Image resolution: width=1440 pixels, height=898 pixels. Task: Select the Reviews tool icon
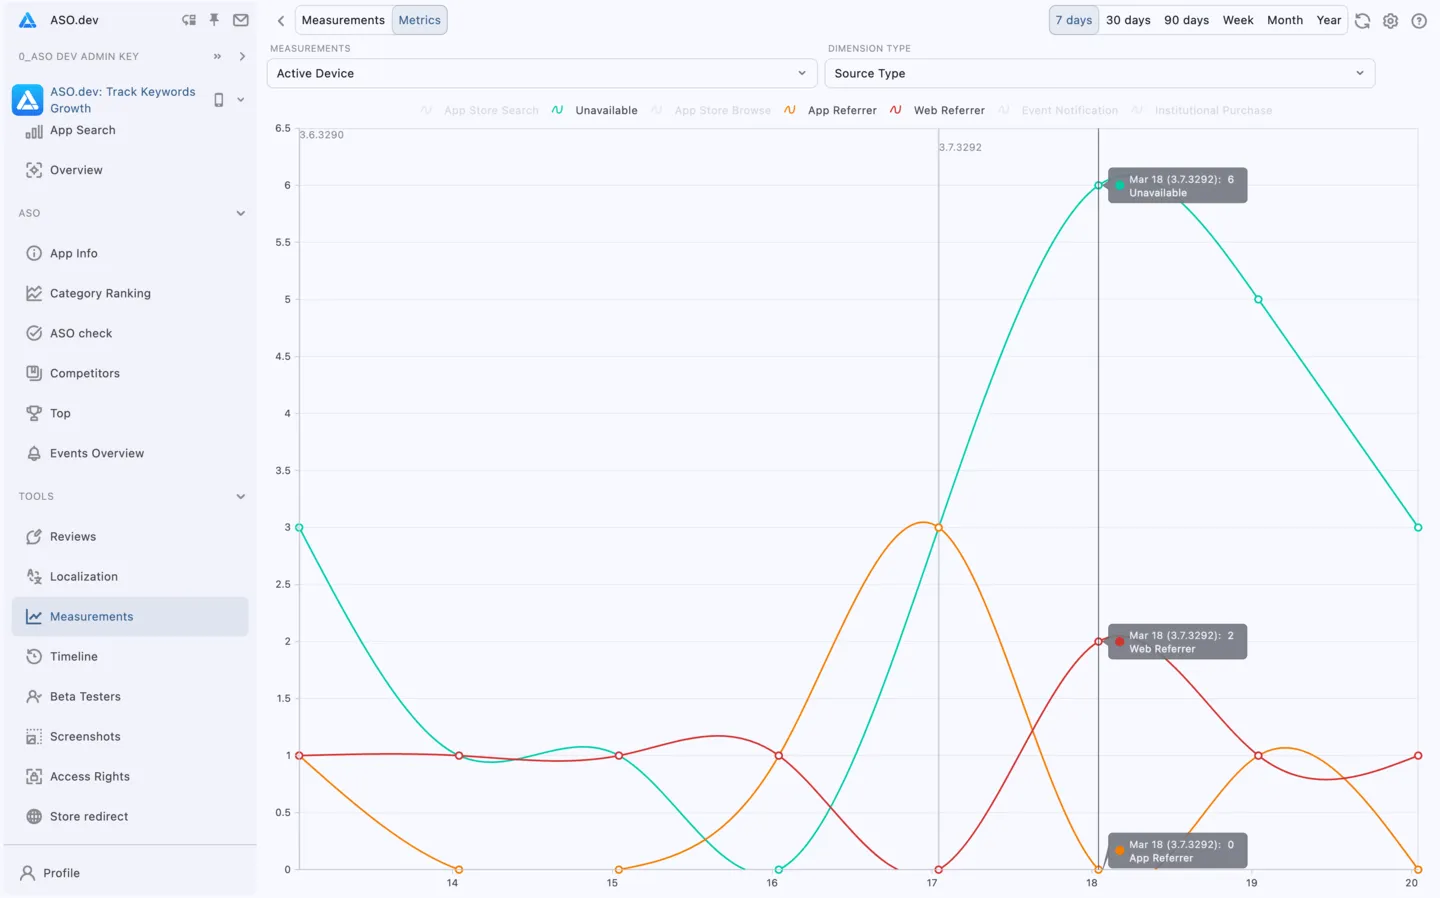[x=33, y=536]
